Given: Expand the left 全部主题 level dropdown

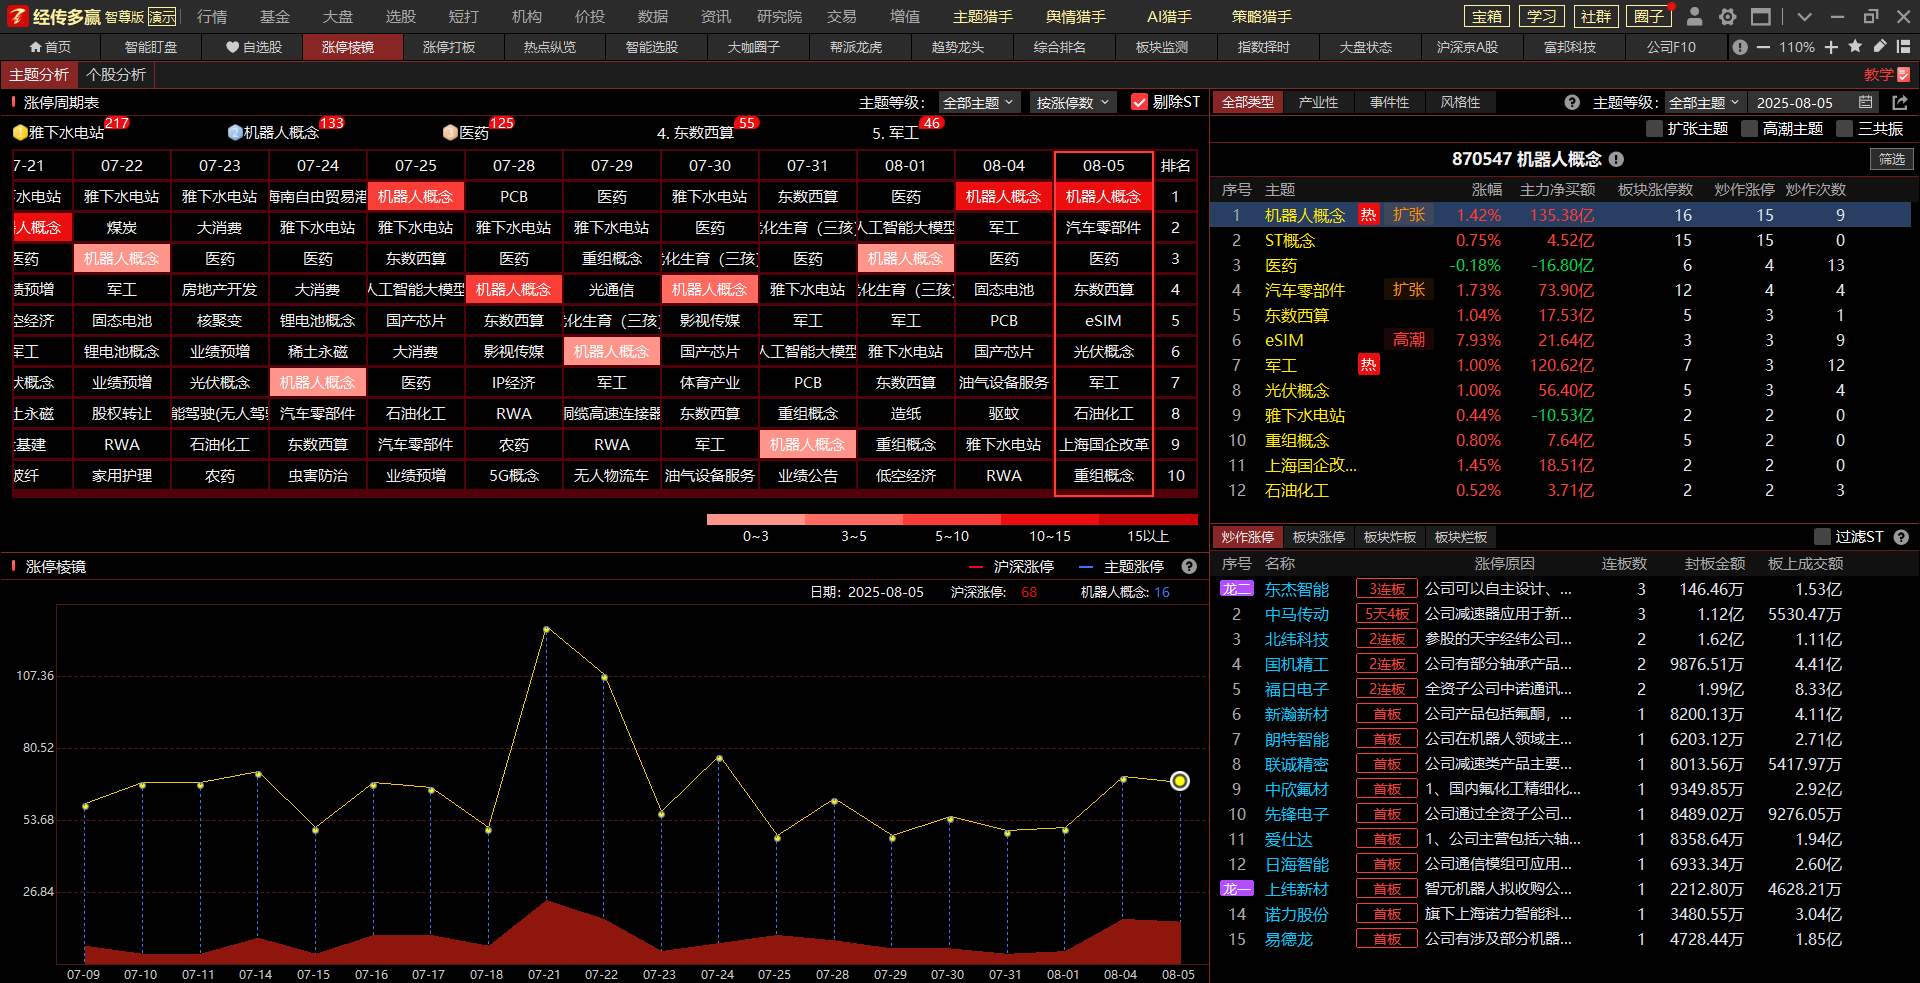Looking at the screenshot, I should coord(978,103).
